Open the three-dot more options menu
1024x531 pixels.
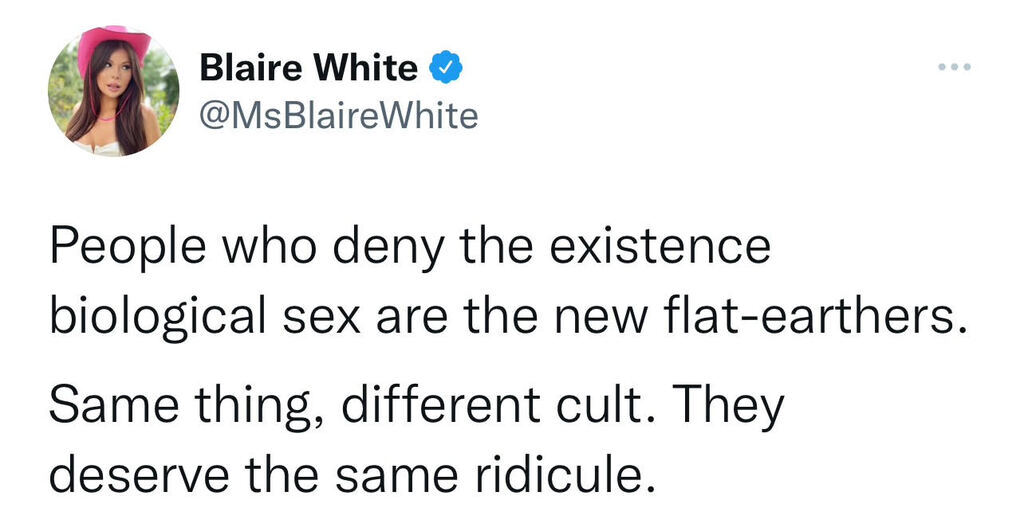(x=955, y=68)
